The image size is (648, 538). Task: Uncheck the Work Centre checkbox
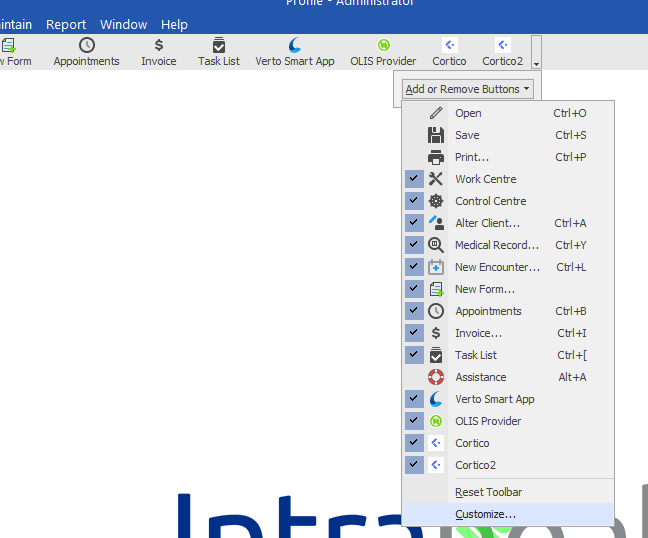click(414, 179)
